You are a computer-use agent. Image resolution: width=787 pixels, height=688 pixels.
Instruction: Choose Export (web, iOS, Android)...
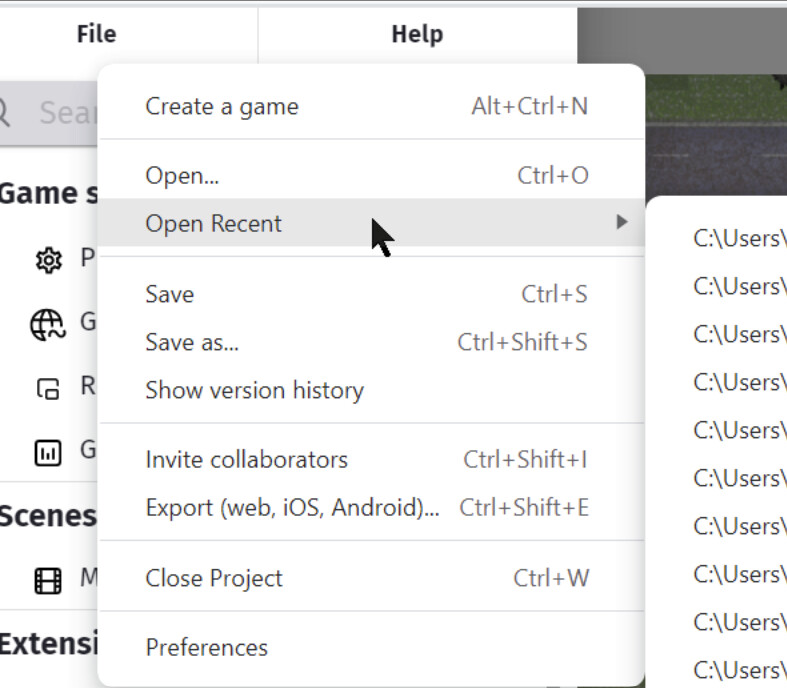[292, 507]
